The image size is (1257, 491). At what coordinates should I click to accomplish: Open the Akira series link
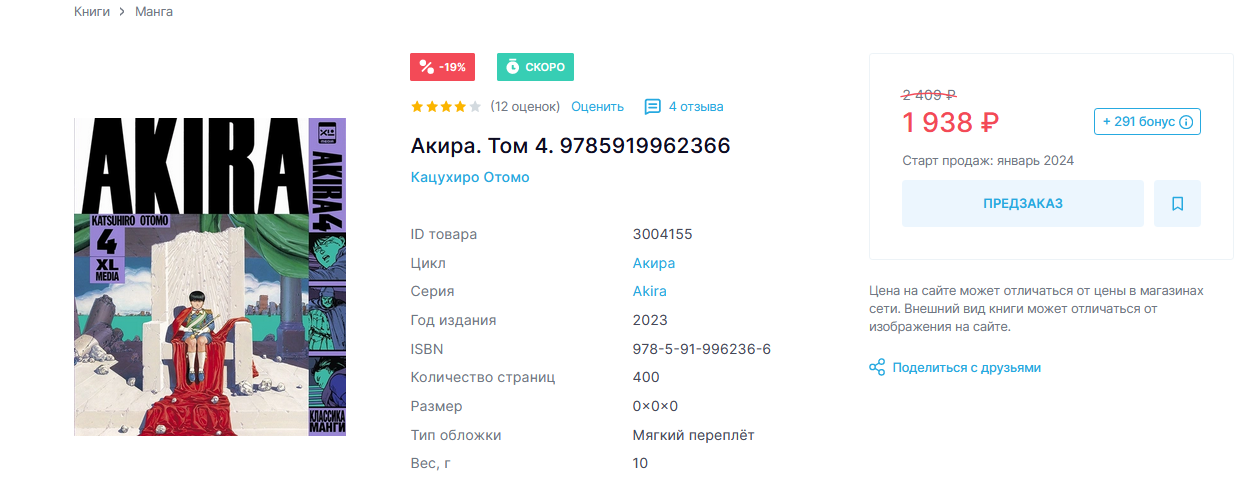[x=650, y=291]
